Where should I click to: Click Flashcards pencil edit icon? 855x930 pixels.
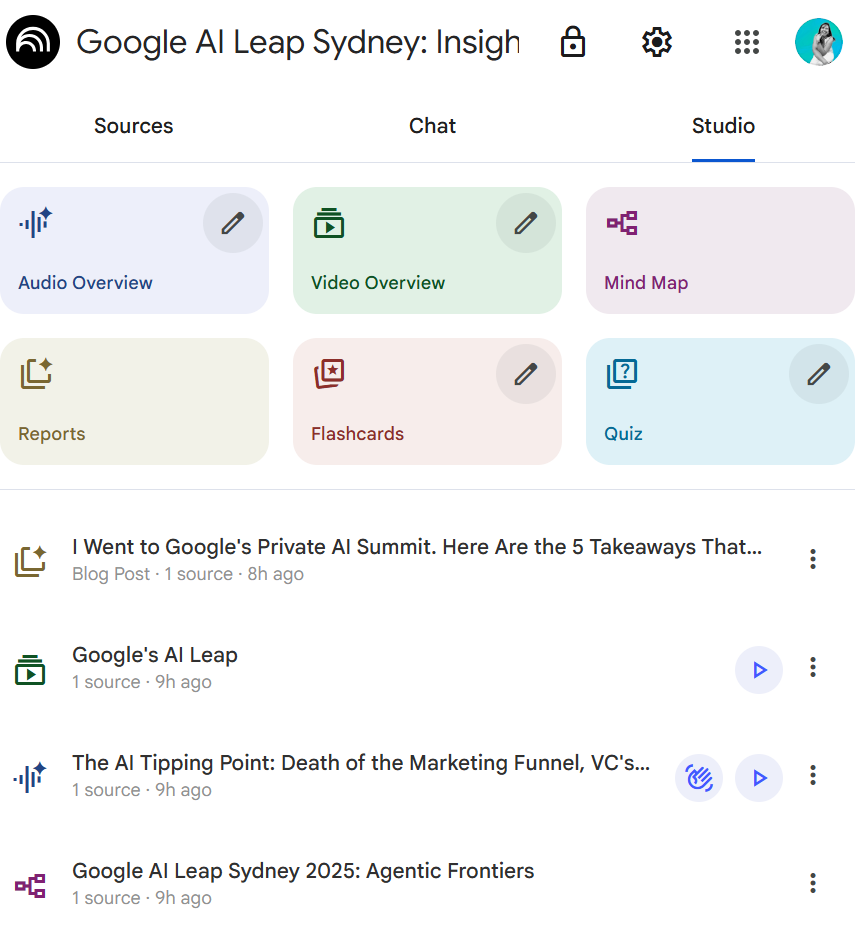pyautogui.click(x=526, y=374)
